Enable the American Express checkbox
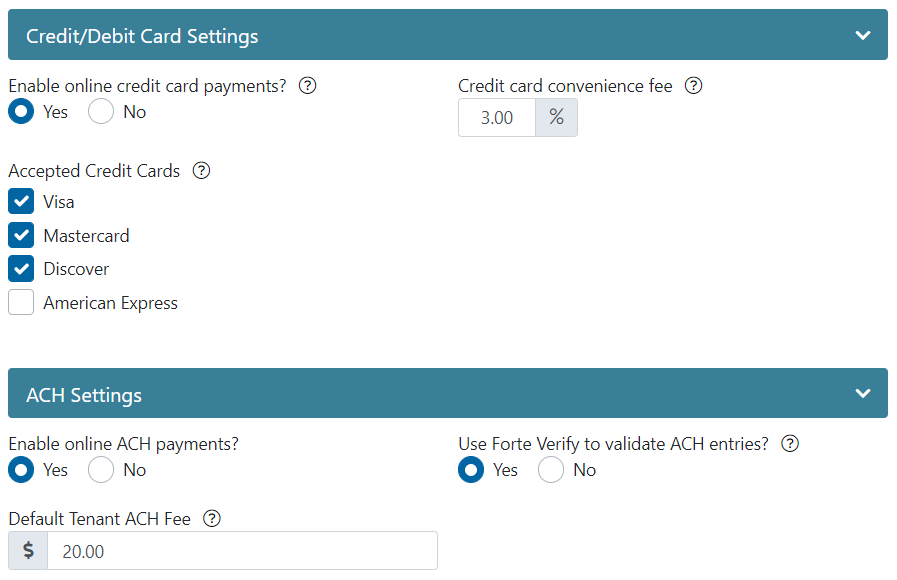This screenshot has width=897, height=580. tap(21, 303)
